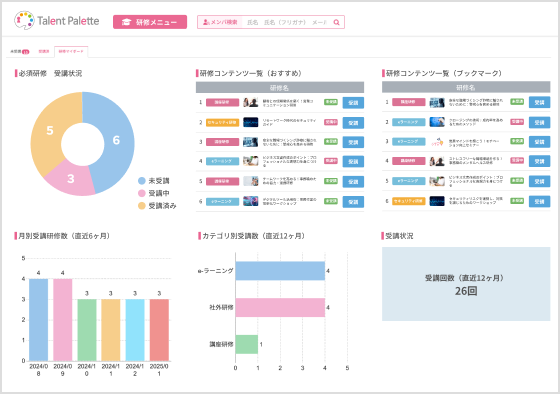Click 受講 for row 3 in おすすめ list
The height and width of the screenshot is (394, 560).
point(353,142)
